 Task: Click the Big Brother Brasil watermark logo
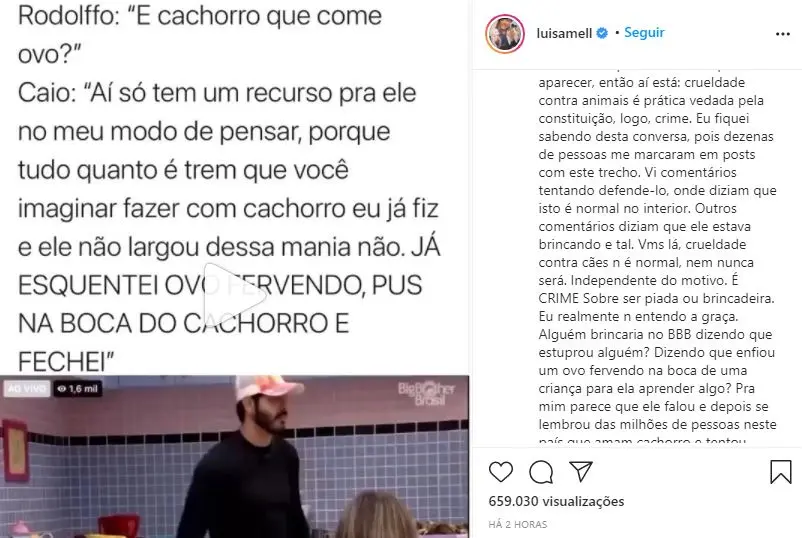(x=426, y=394)
